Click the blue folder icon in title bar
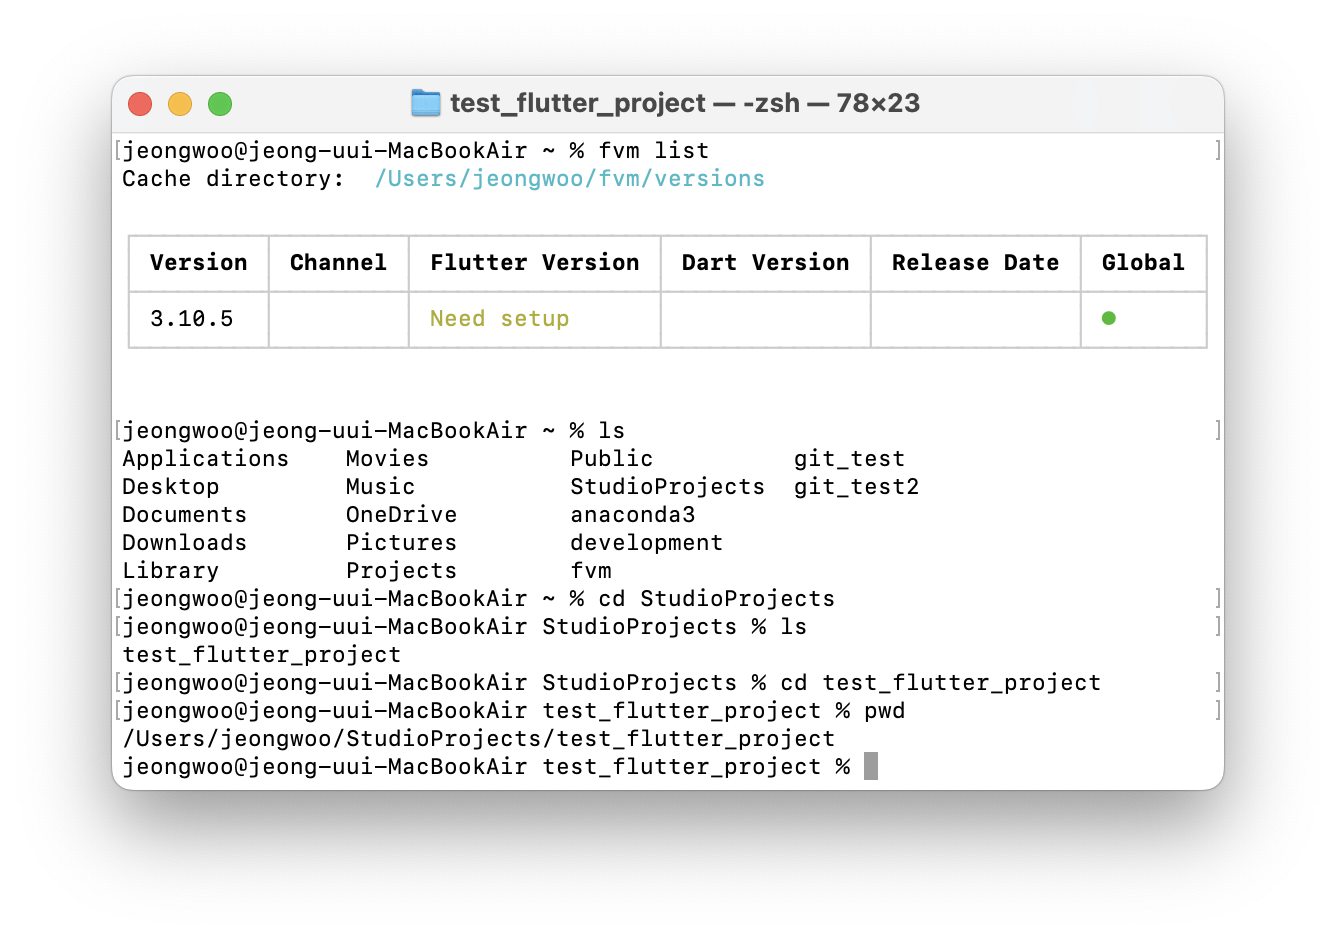Screen dimensions: 1336x938 click(x=426, y=103)
